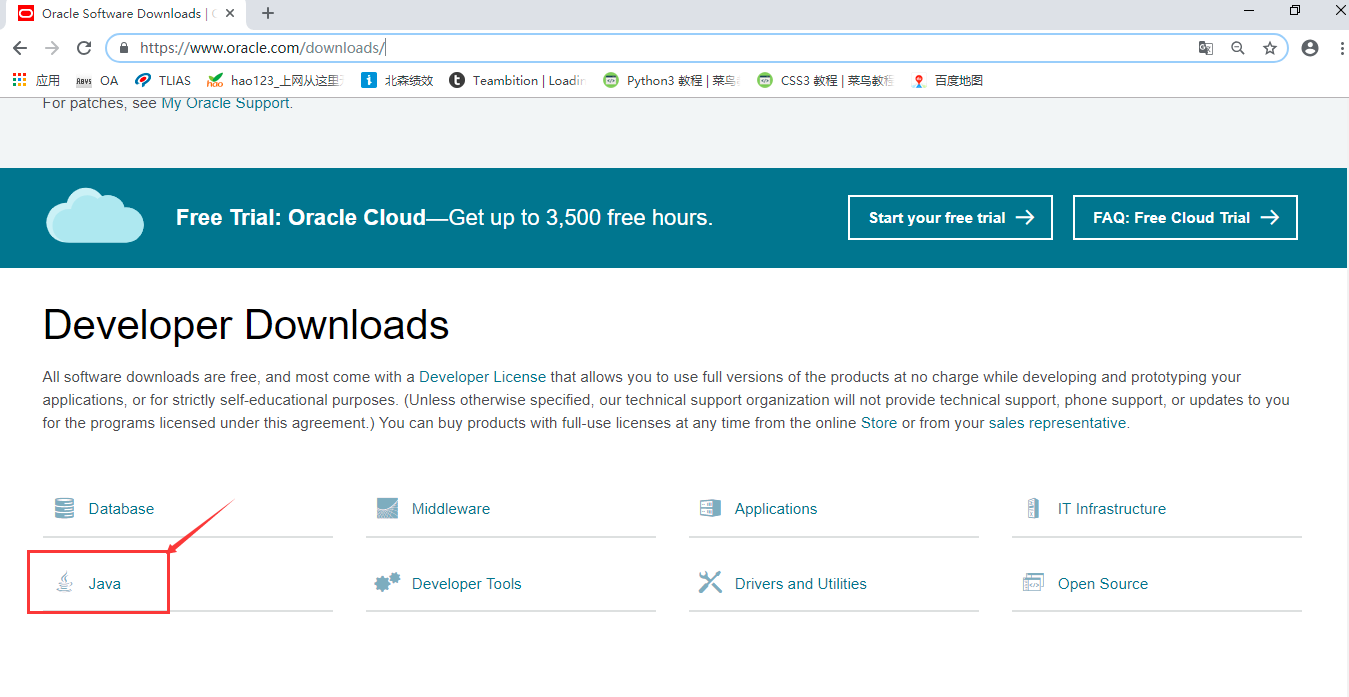Open the Applications downloads link
Image resolution: width=1349 pixels, height=697 pixels.
click(x=776, y=509)
